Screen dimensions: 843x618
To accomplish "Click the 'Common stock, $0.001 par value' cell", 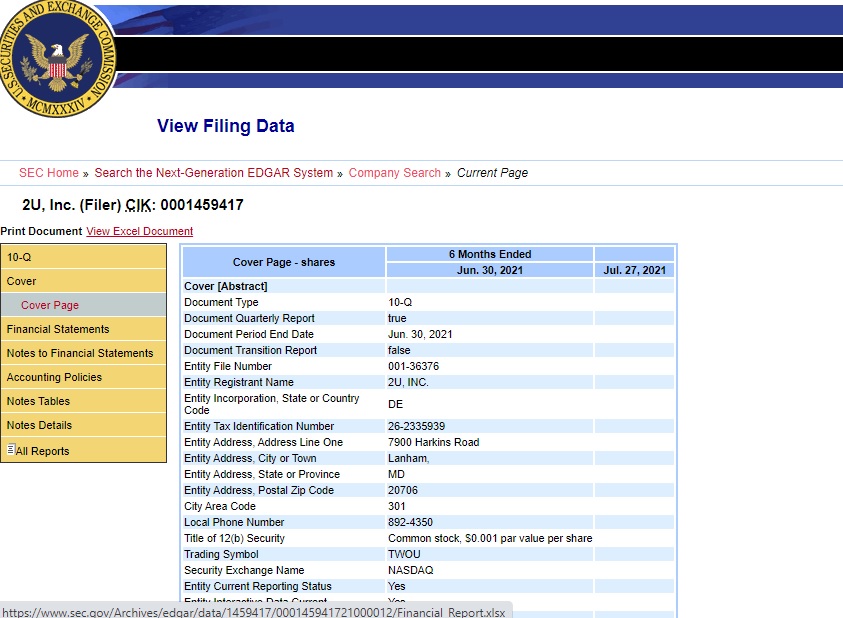I will point(490,538).
